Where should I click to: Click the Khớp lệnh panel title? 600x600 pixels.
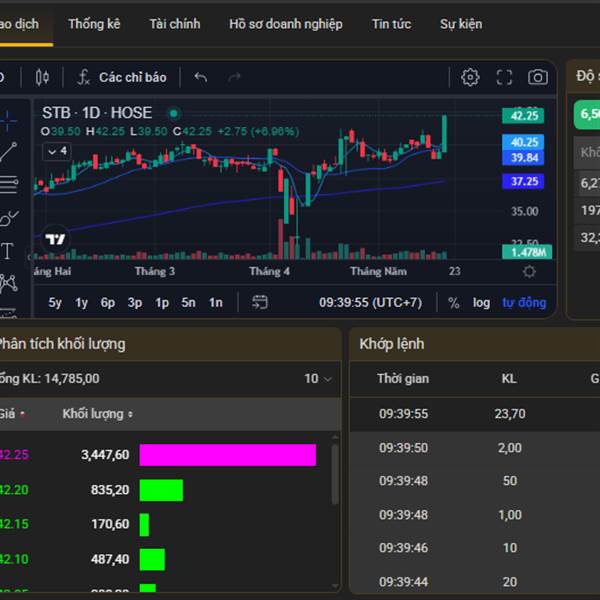click(x=392, y=344)
